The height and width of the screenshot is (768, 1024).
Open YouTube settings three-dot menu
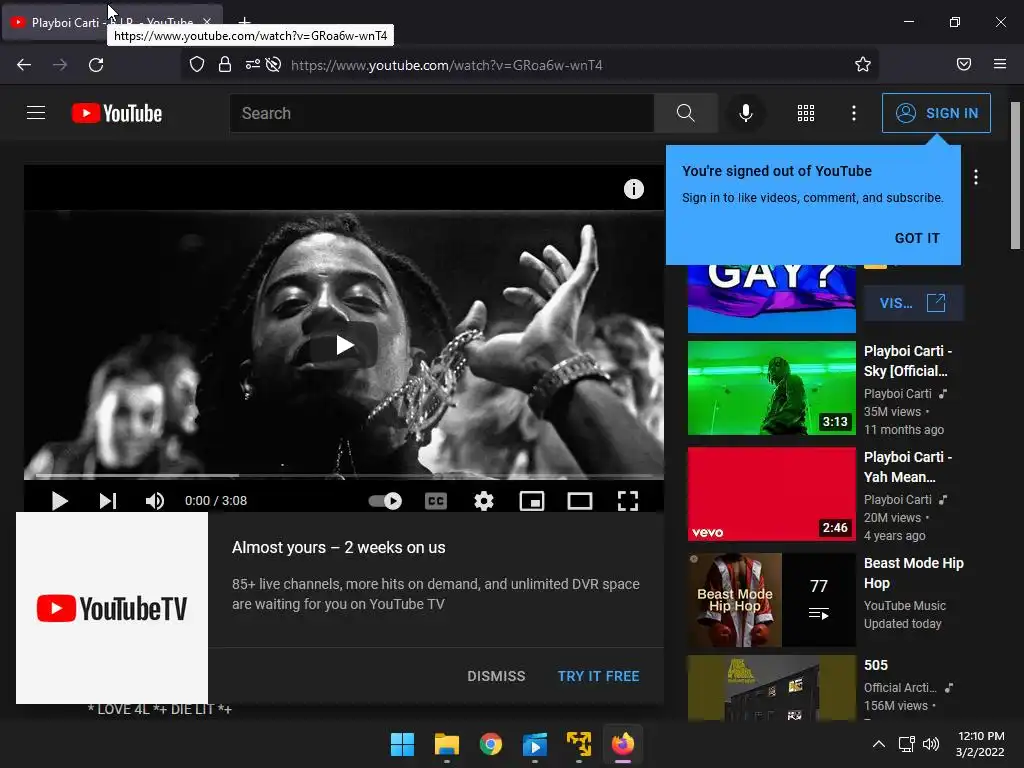[854, 113]
